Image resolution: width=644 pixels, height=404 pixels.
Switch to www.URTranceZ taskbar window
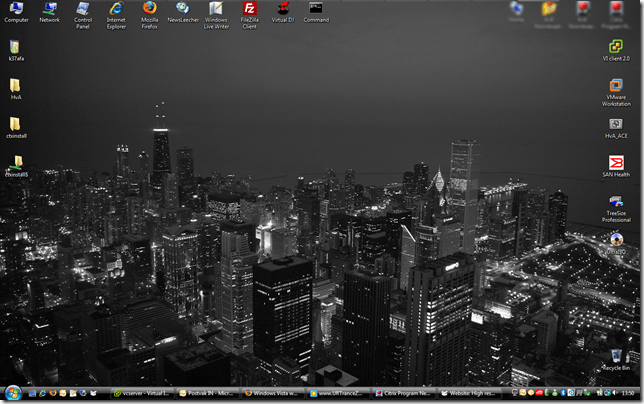pyautogui.click(x=338, y=393)
